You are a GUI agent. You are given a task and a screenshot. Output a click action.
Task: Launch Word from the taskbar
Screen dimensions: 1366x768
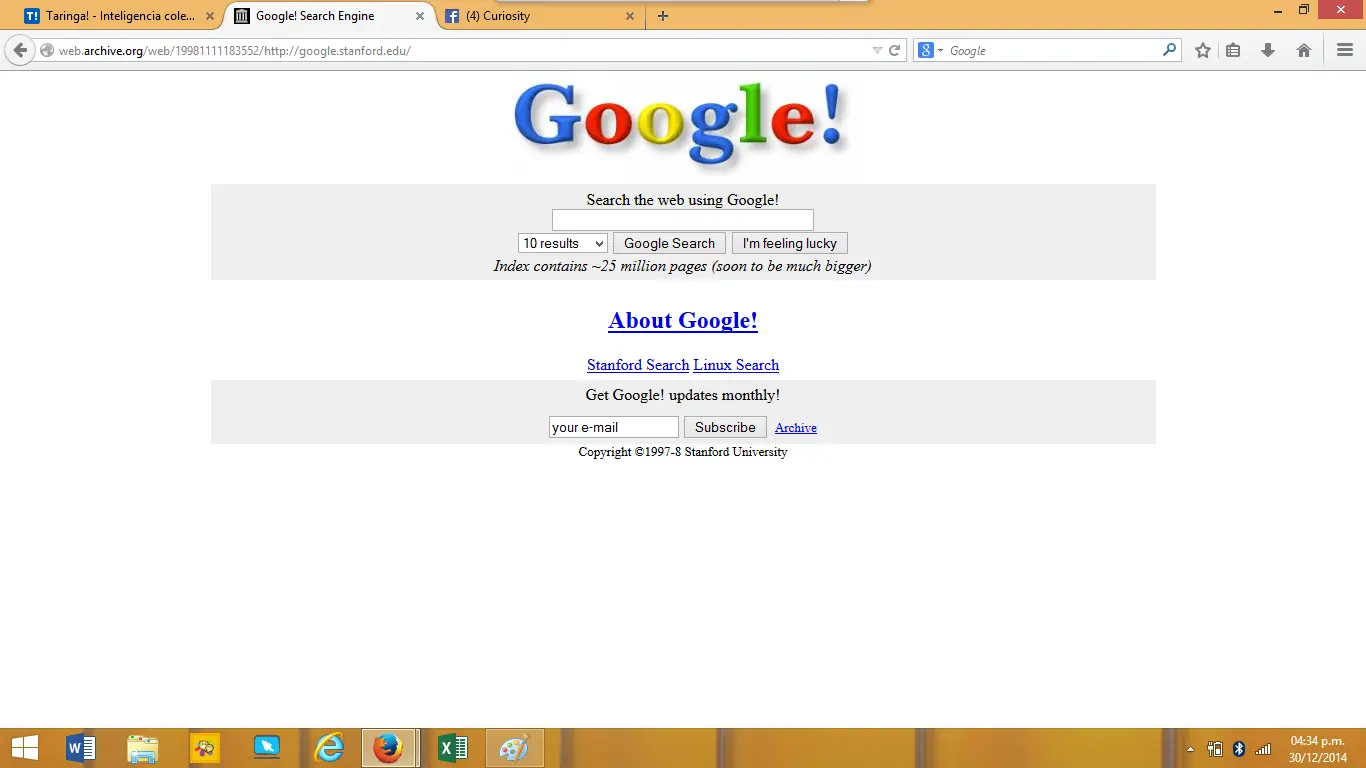coord(81,748)
